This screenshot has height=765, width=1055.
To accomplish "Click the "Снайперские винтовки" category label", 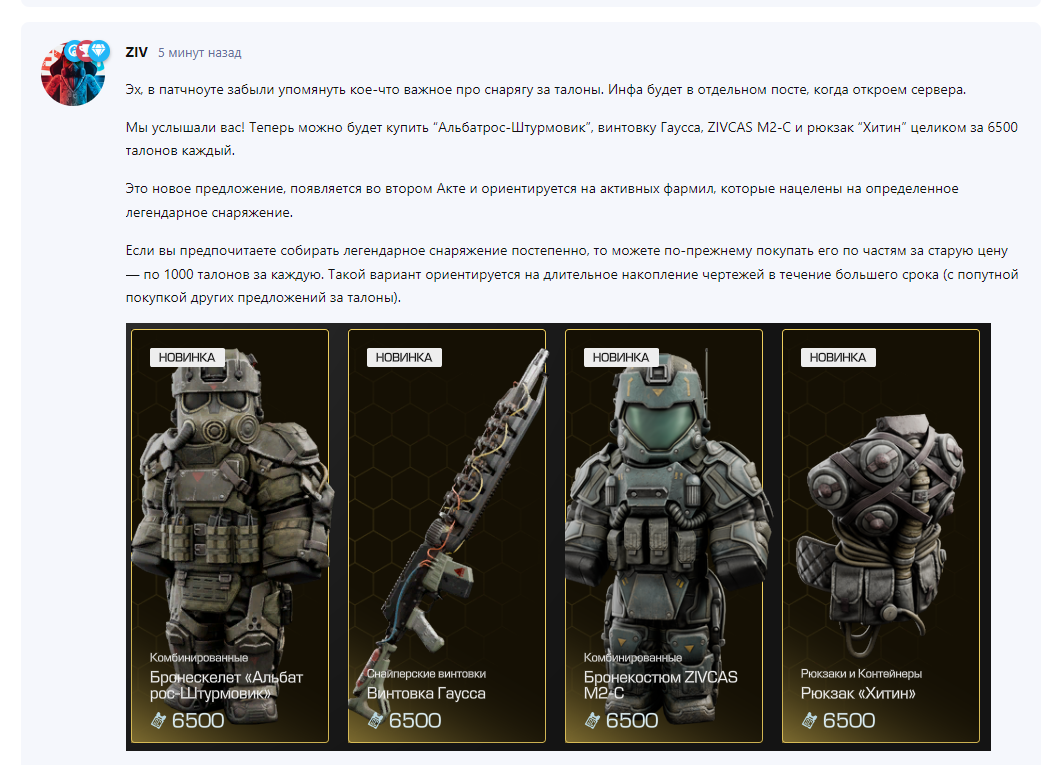I will pyautogui.click(x=426, y=673).
